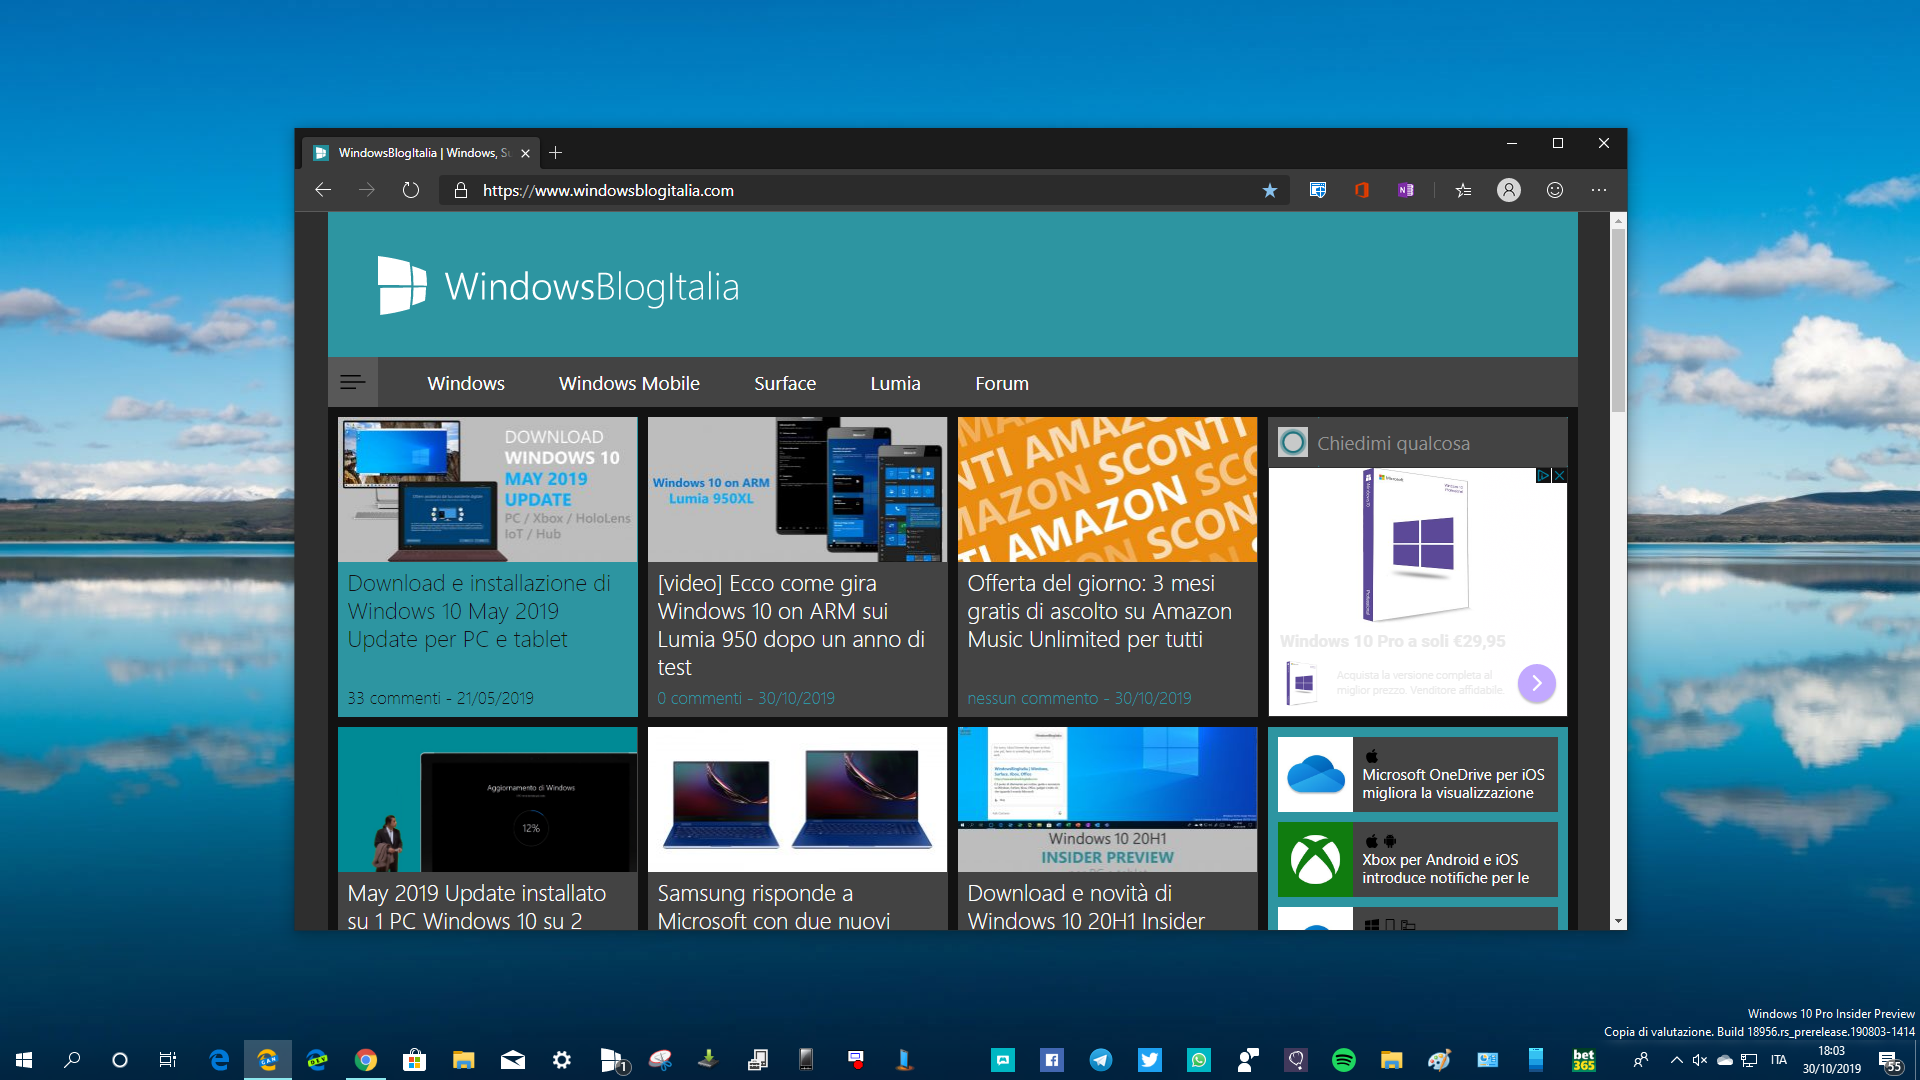Click the purple arrow button in ad
1920x1080 pixels.
click(x=1536, y=683)
